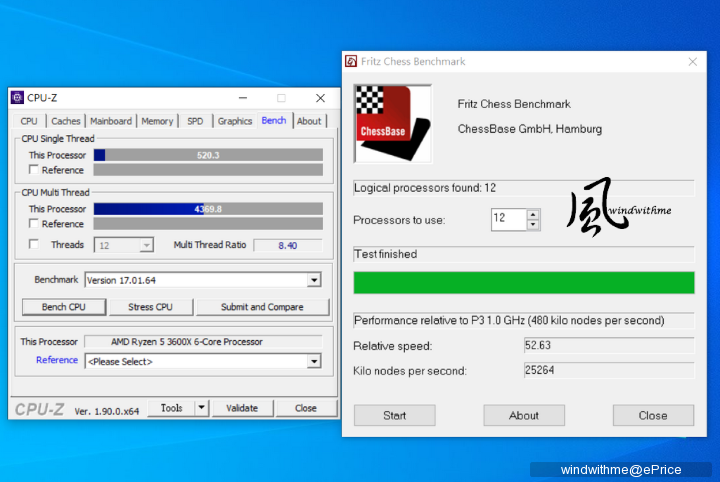This screenshot has height=482, width=720.
Task: Click the Single Thread score bar showing 520.3
Action: click(x=208, y=155)
